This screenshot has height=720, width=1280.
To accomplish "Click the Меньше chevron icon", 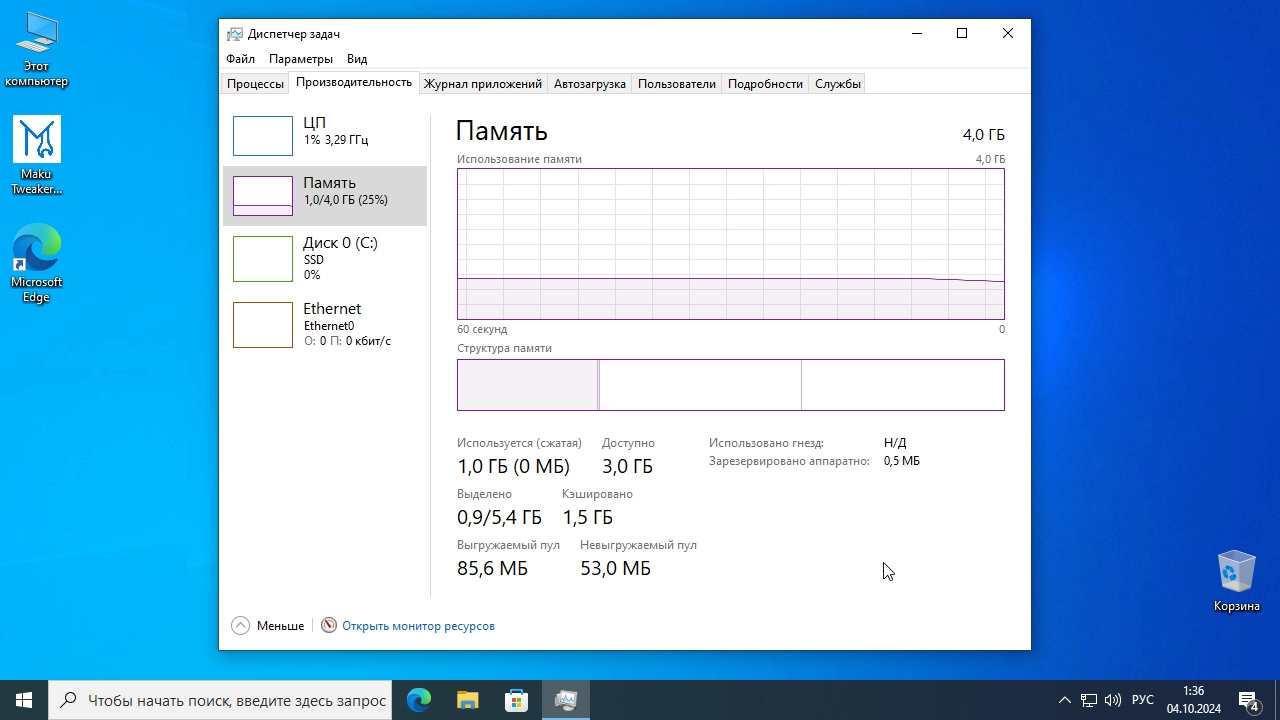I will [240, 625].
